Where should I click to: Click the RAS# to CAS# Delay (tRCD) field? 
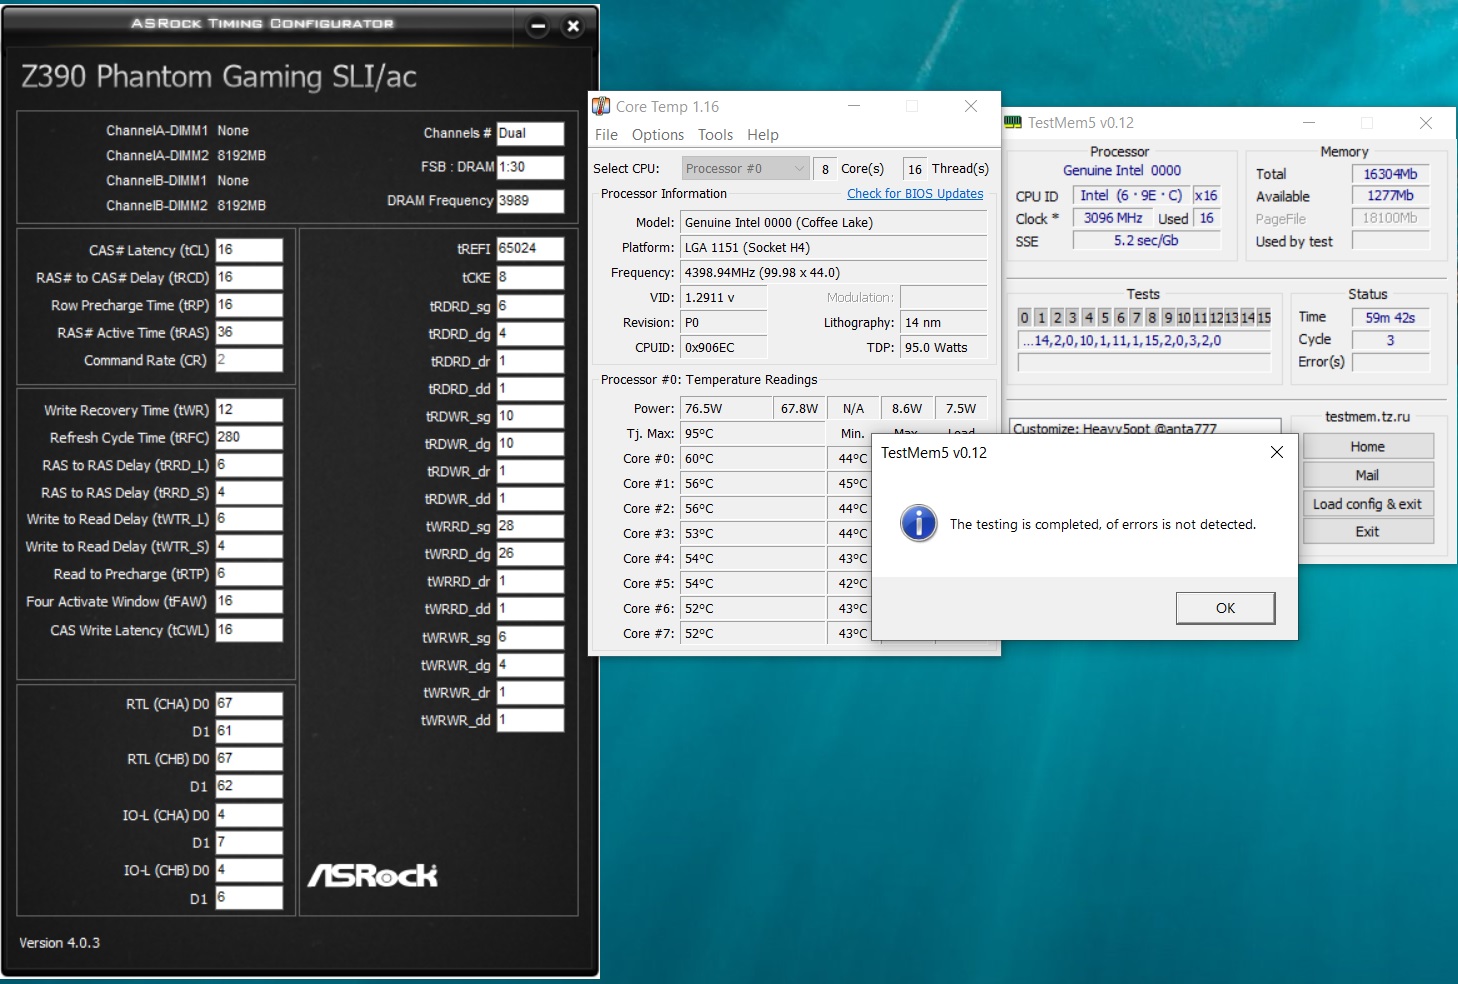(x=249, y=277)
